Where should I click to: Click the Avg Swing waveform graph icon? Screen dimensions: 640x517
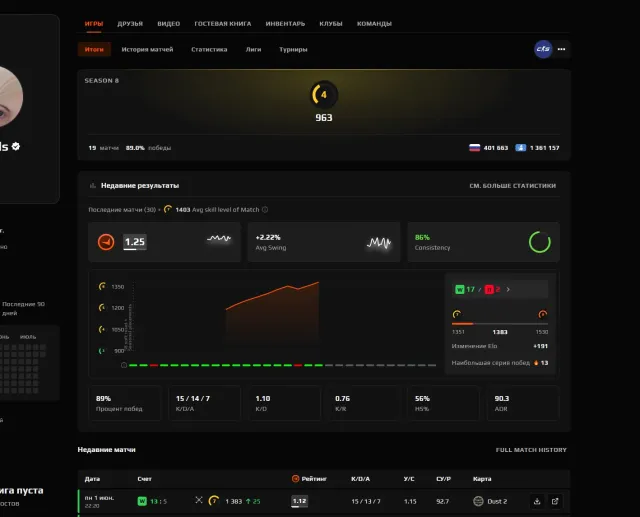pyautogui.click(x=379, y=243)
